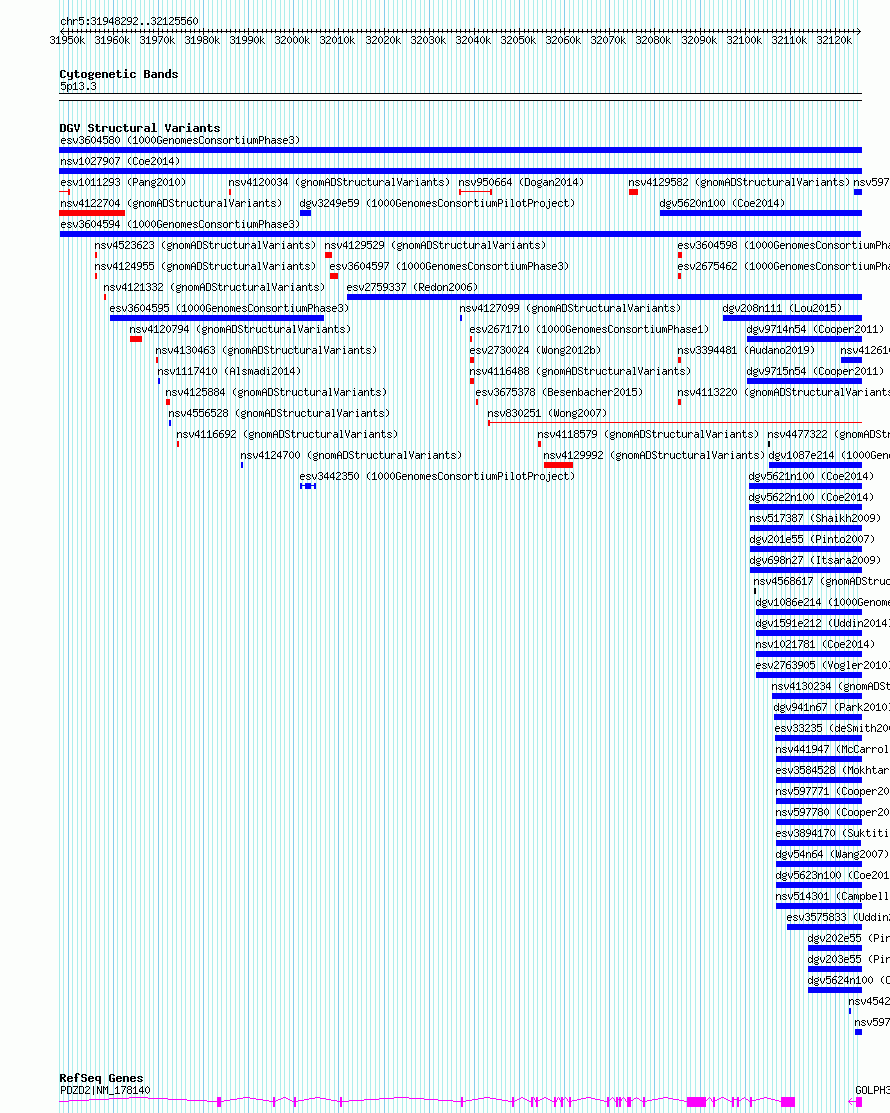This screenshot has width=890, height=1113.
Task: Click variant nsv830251 (Wong2007)
Action: tap(547, 413)
